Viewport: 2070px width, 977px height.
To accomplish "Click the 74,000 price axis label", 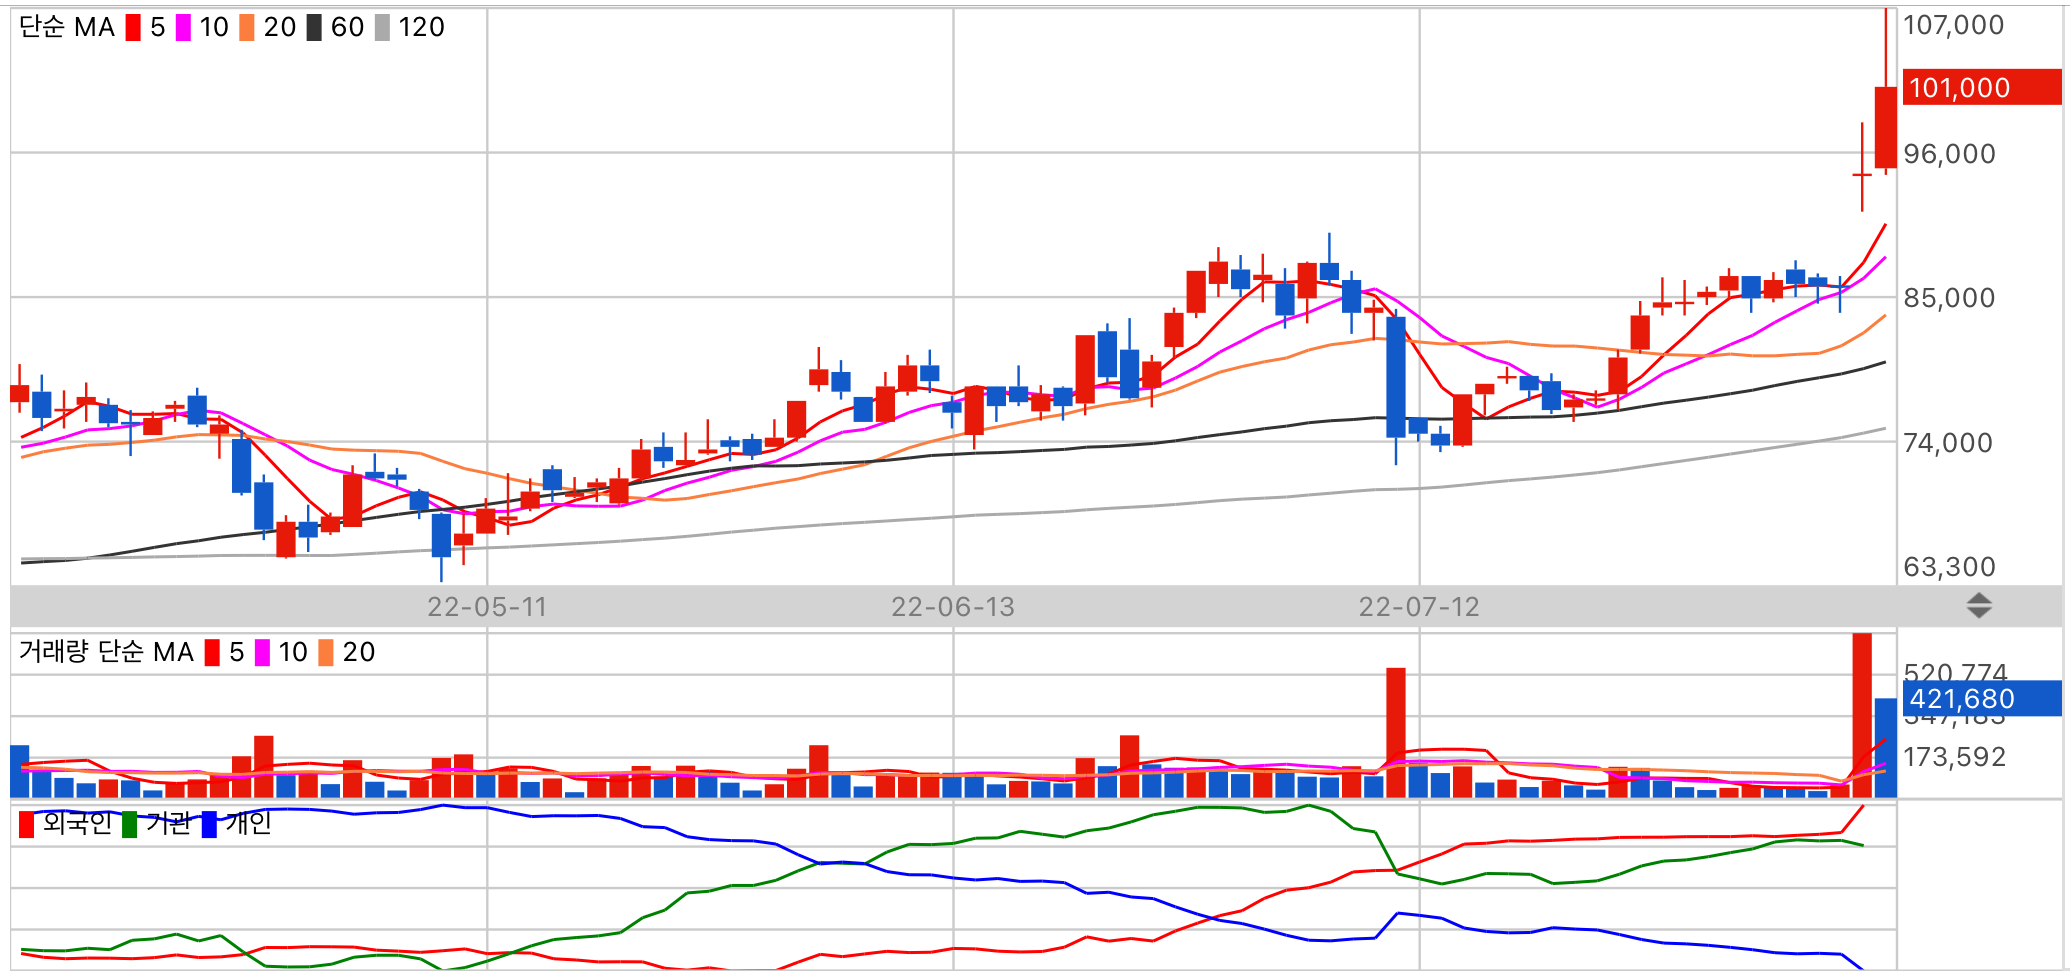I will click(x=1948, y=443).
